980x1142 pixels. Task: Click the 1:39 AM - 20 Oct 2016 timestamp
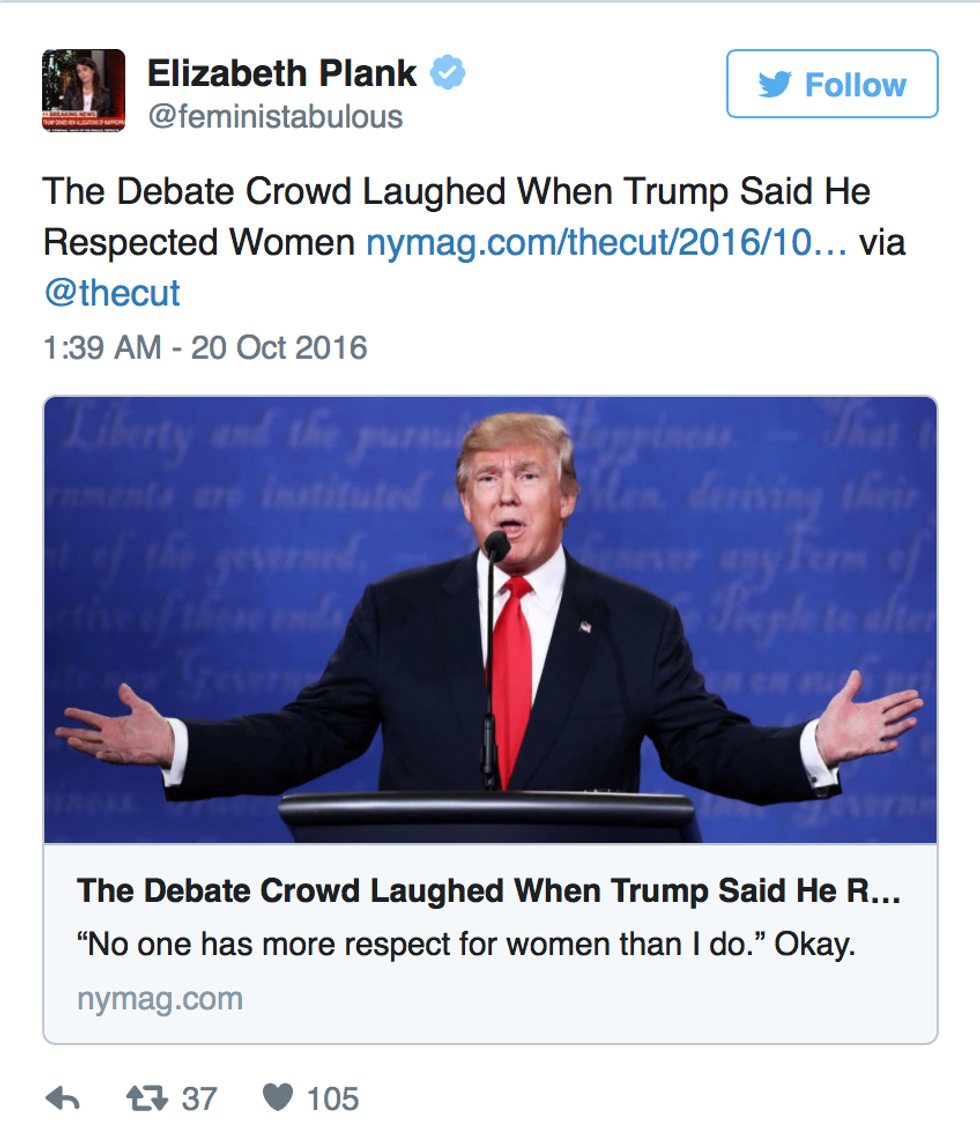[x=205, y=347]
